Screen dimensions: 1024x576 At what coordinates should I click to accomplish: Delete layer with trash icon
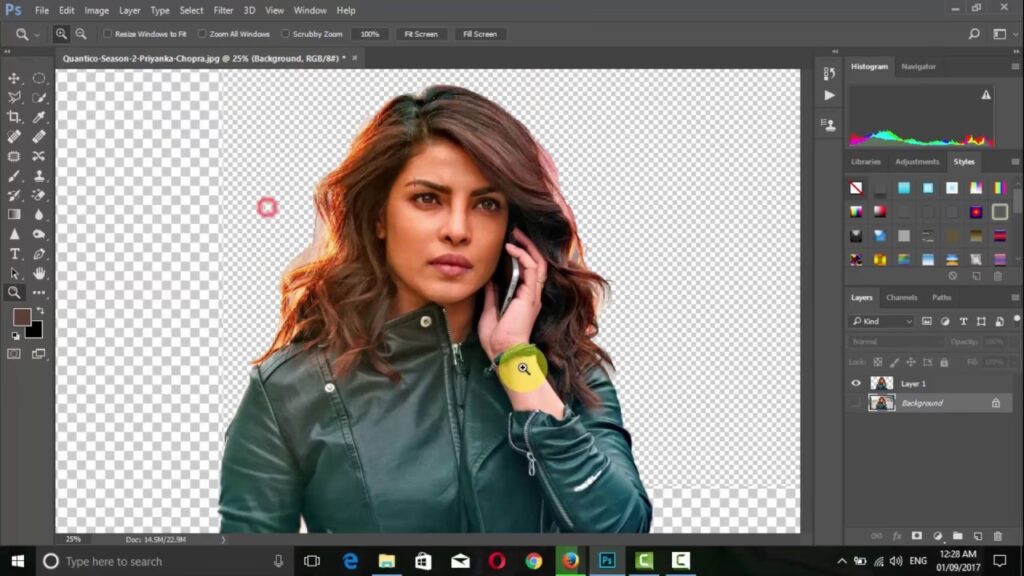998,536
